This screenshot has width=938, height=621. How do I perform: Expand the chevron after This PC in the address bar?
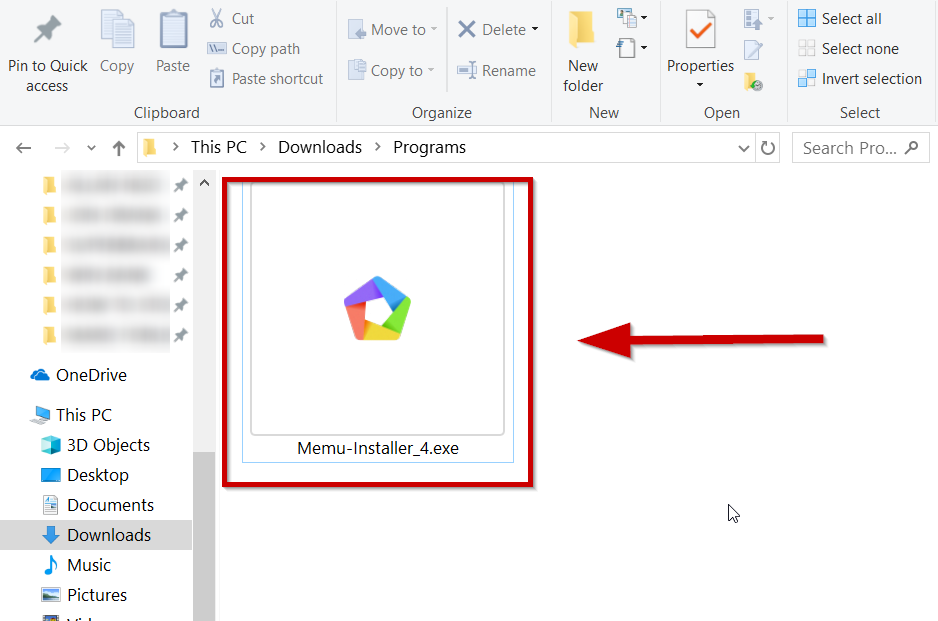pos(263,147)
